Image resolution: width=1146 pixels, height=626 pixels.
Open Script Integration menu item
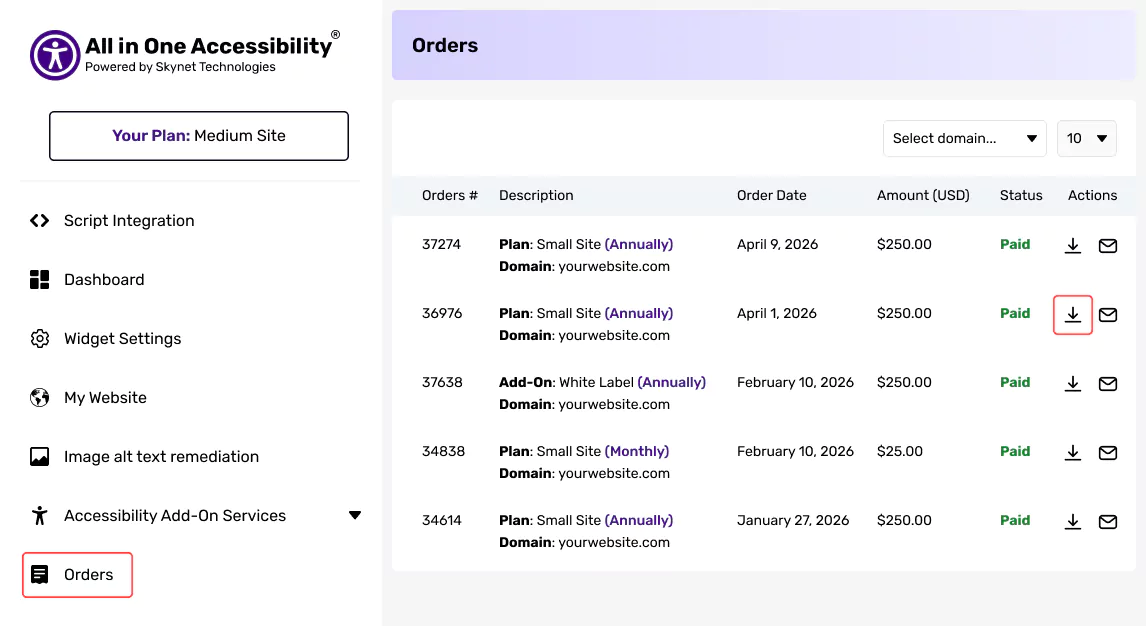click(x=129, y=221)
